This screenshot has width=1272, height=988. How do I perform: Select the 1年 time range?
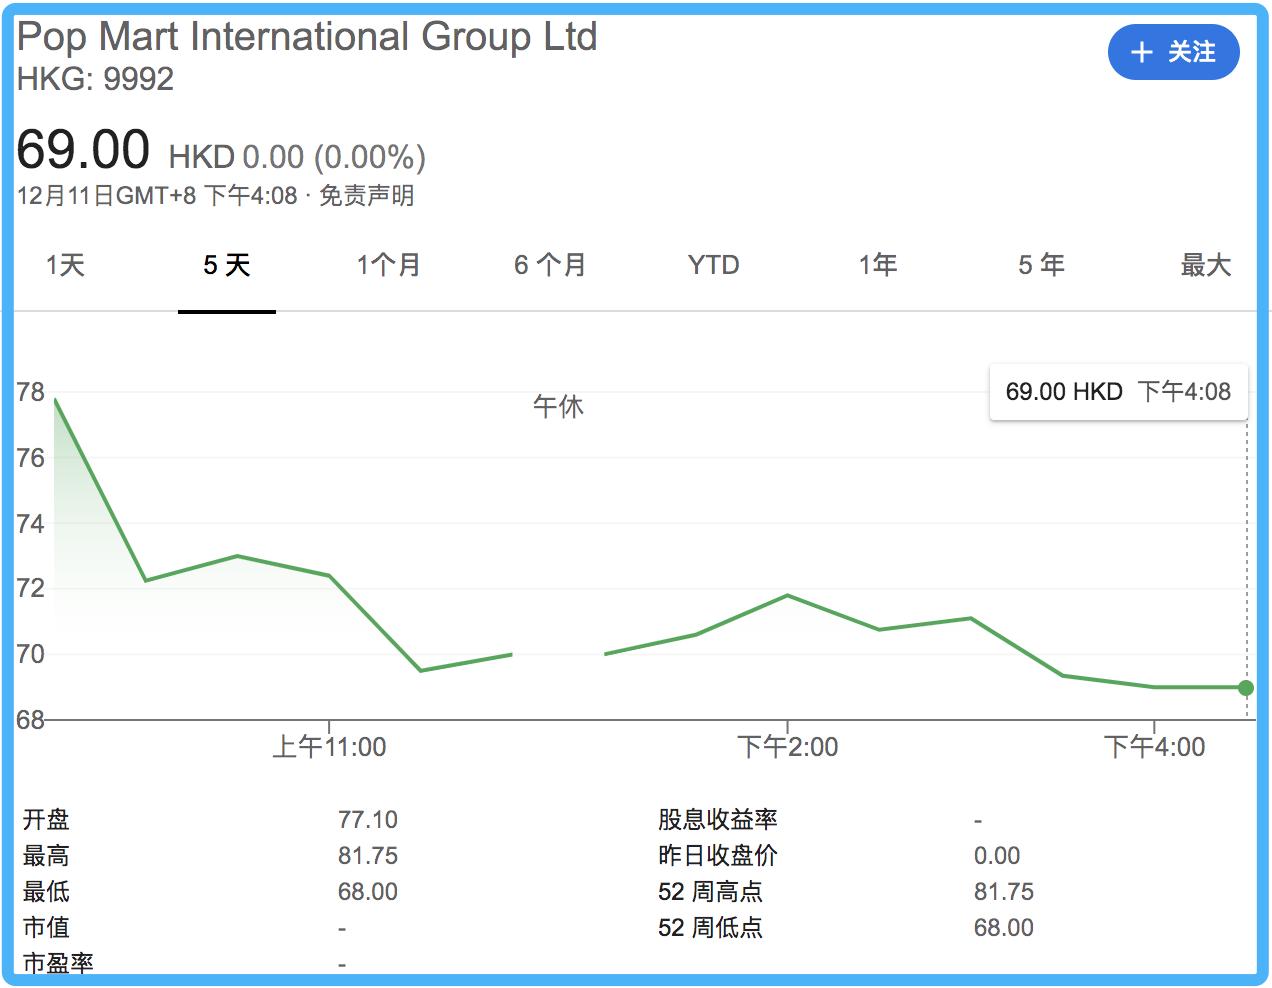(x=876, y=265)
